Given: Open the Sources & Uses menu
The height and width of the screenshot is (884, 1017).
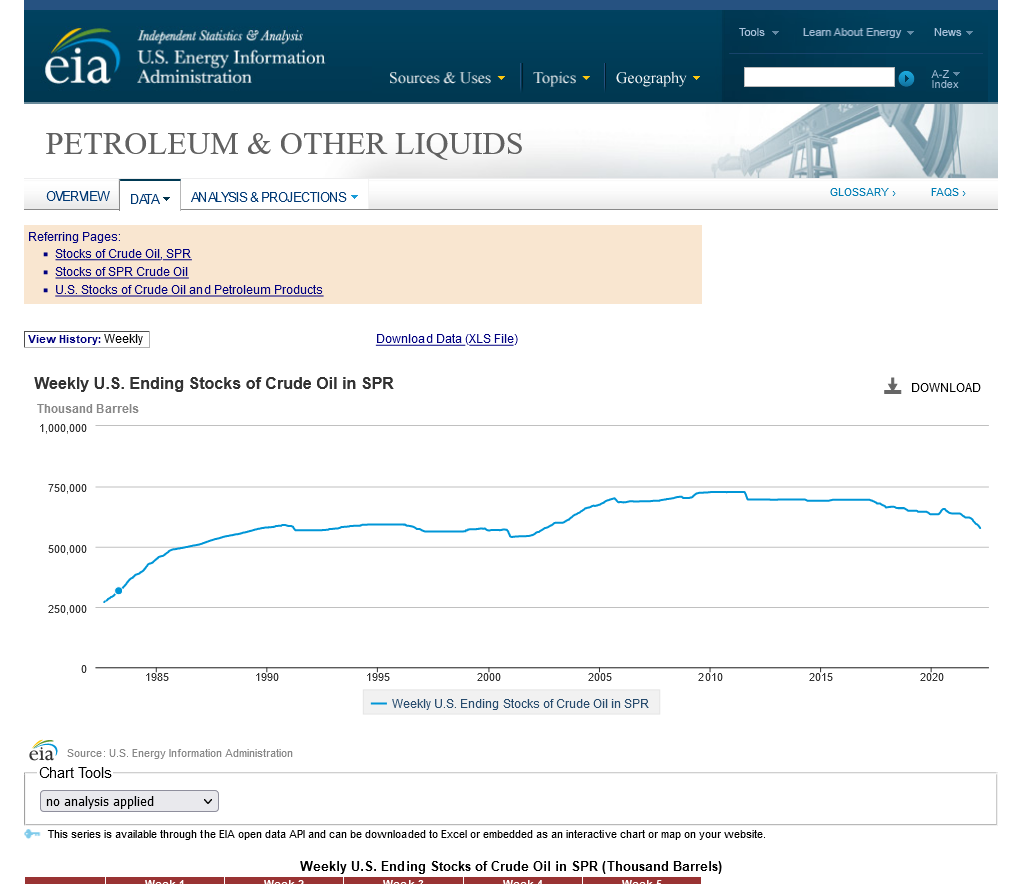Looking at the screenshot, I should pos(447,78).
